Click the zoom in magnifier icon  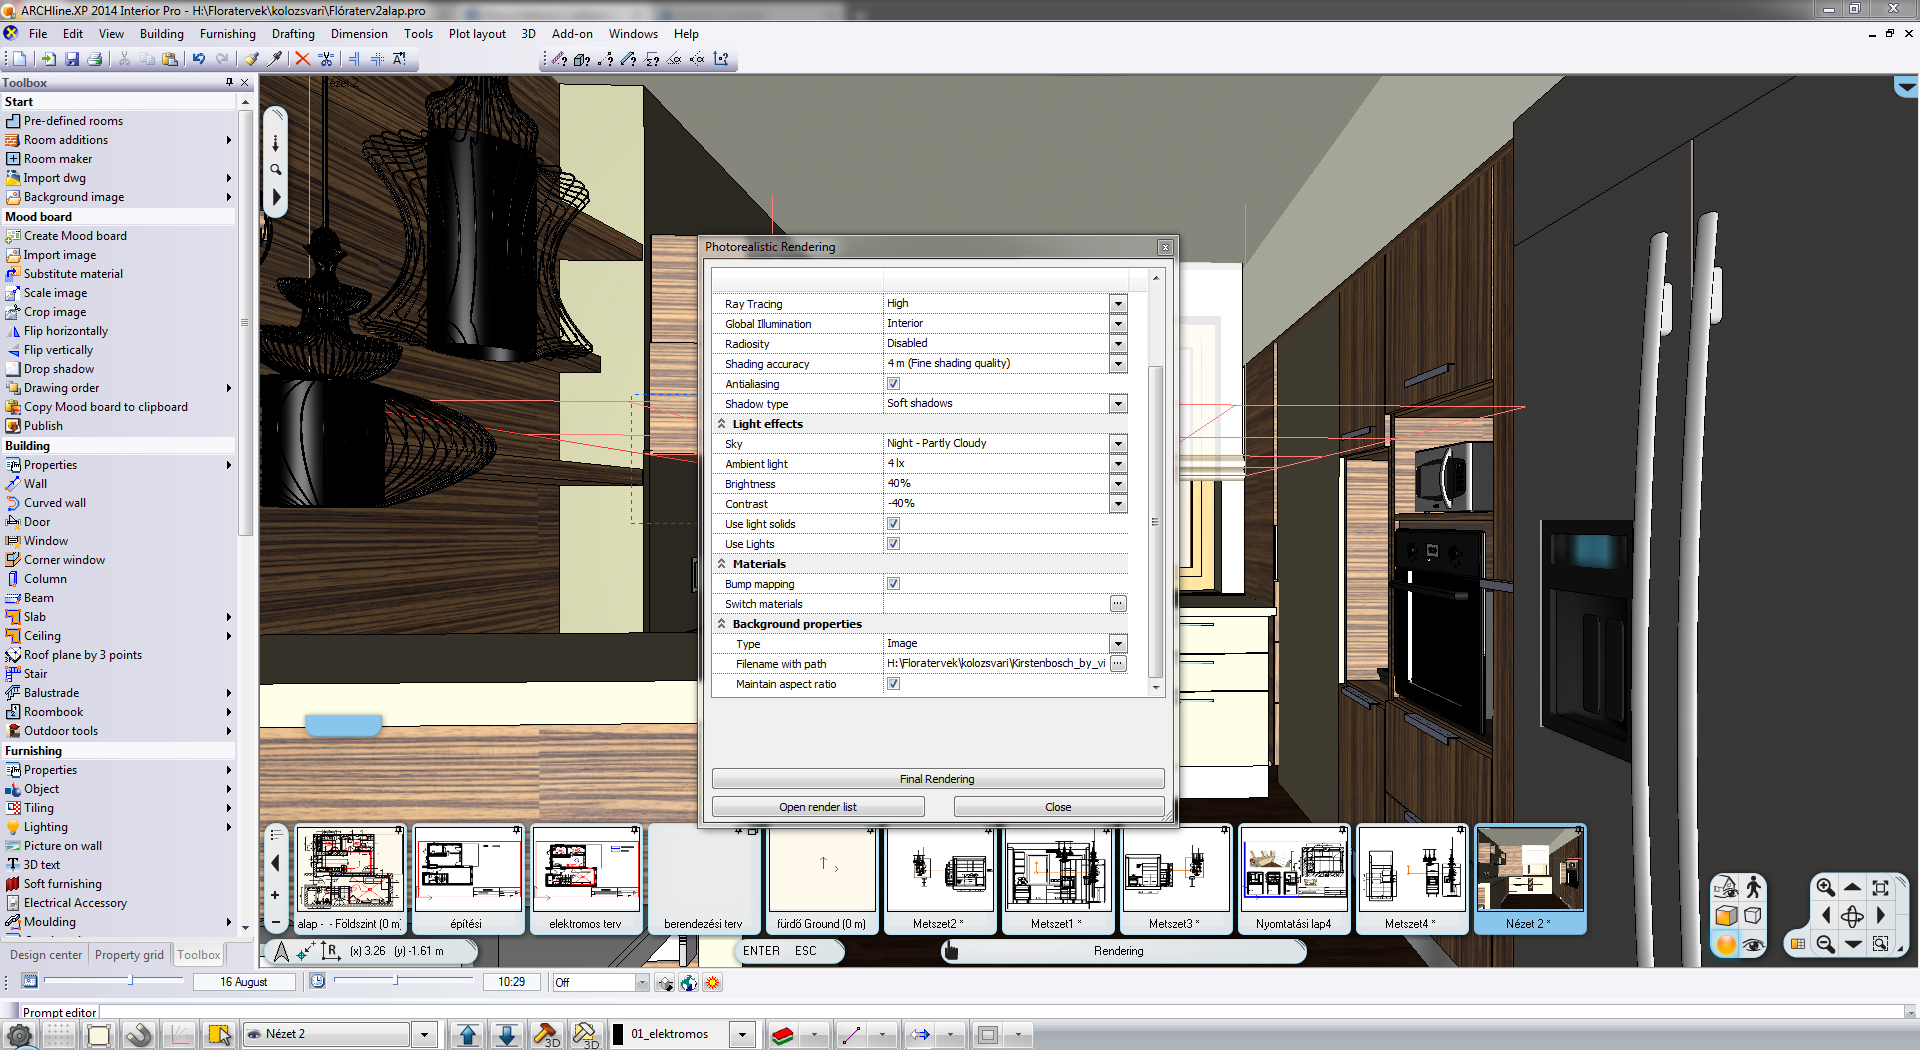tap(1825, 887)
